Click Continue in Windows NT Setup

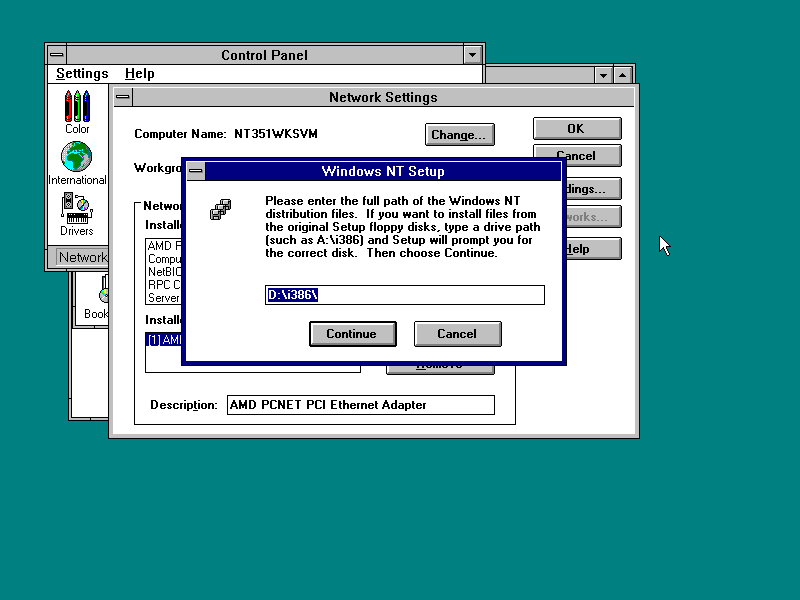pos(353,334)
